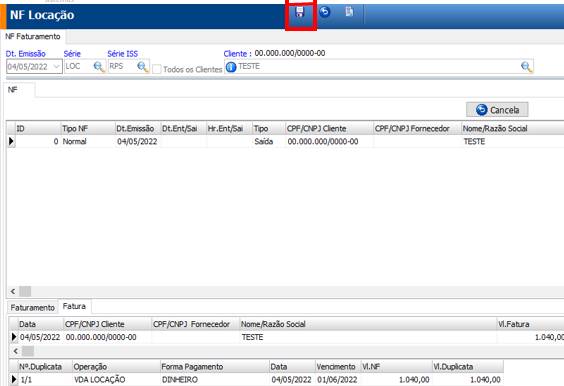The image size is (564, 386).
Task: Click the NF grid scroll-left arrow
Action: [13, 291]
